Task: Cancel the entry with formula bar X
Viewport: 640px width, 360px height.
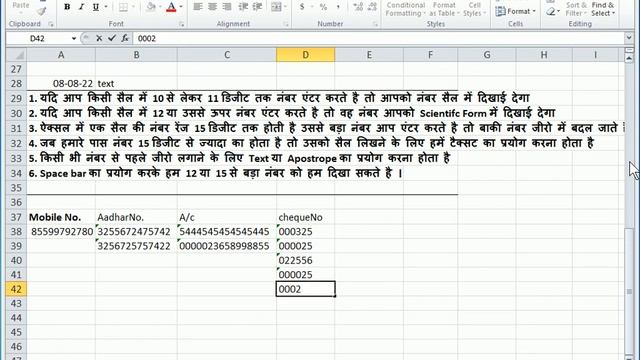Action: pos(99,38)
